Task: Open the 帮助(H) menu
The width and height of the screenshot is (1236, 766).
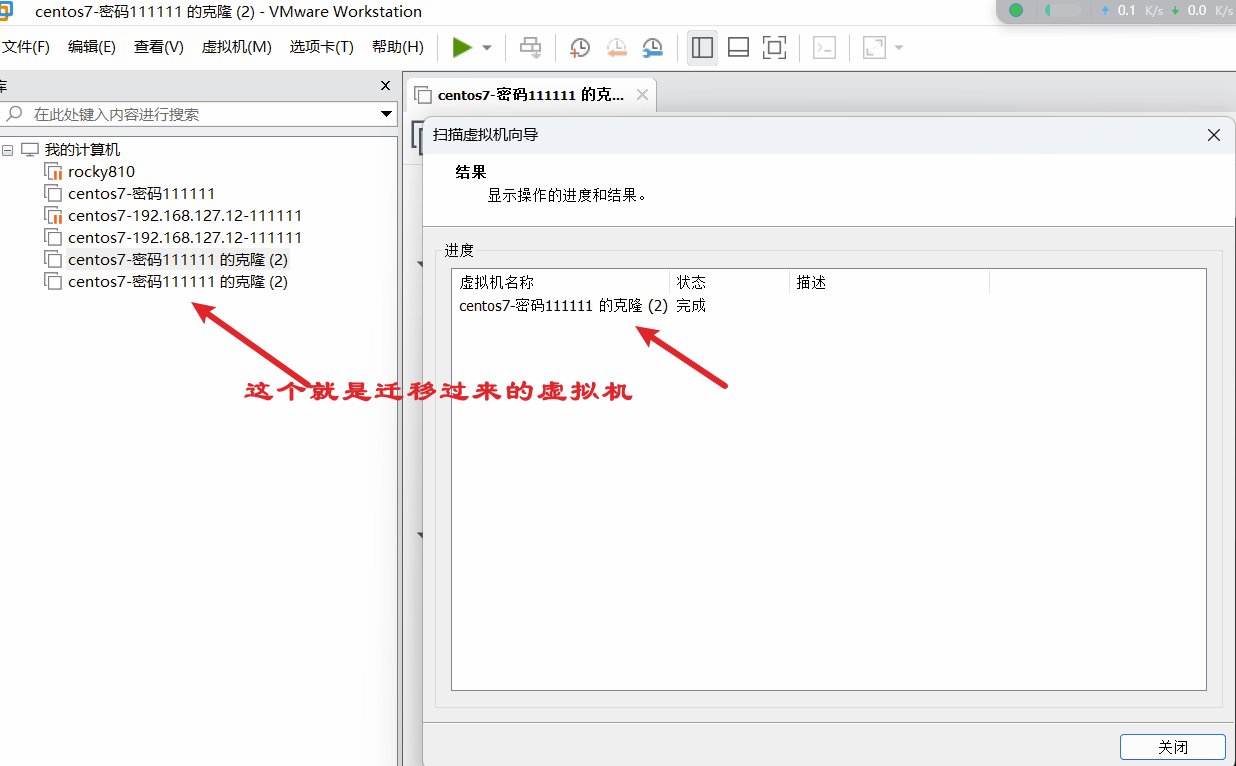Action: (x=398, y=47)
